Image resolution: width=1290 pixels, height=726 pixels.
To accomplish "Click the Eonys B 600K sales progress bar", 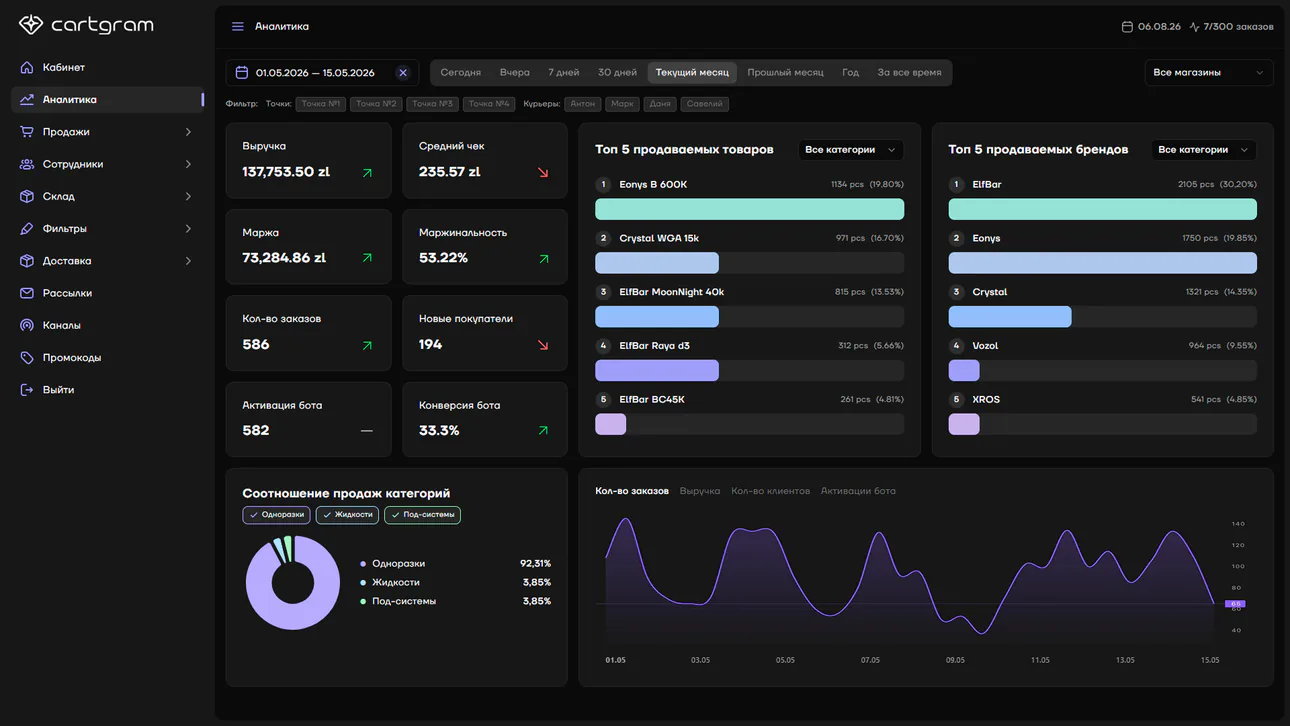I will click(750, 209).
